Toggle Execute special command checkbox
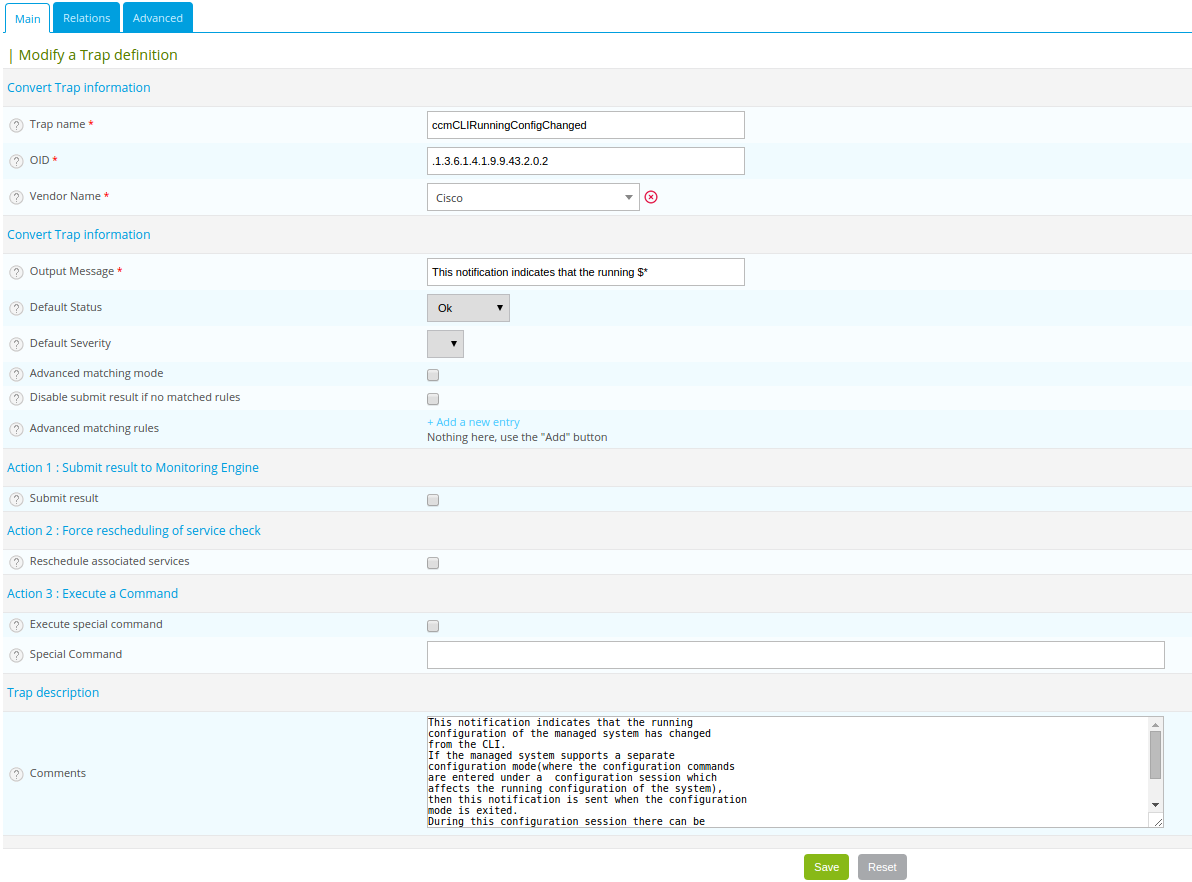 coord(433,626)
